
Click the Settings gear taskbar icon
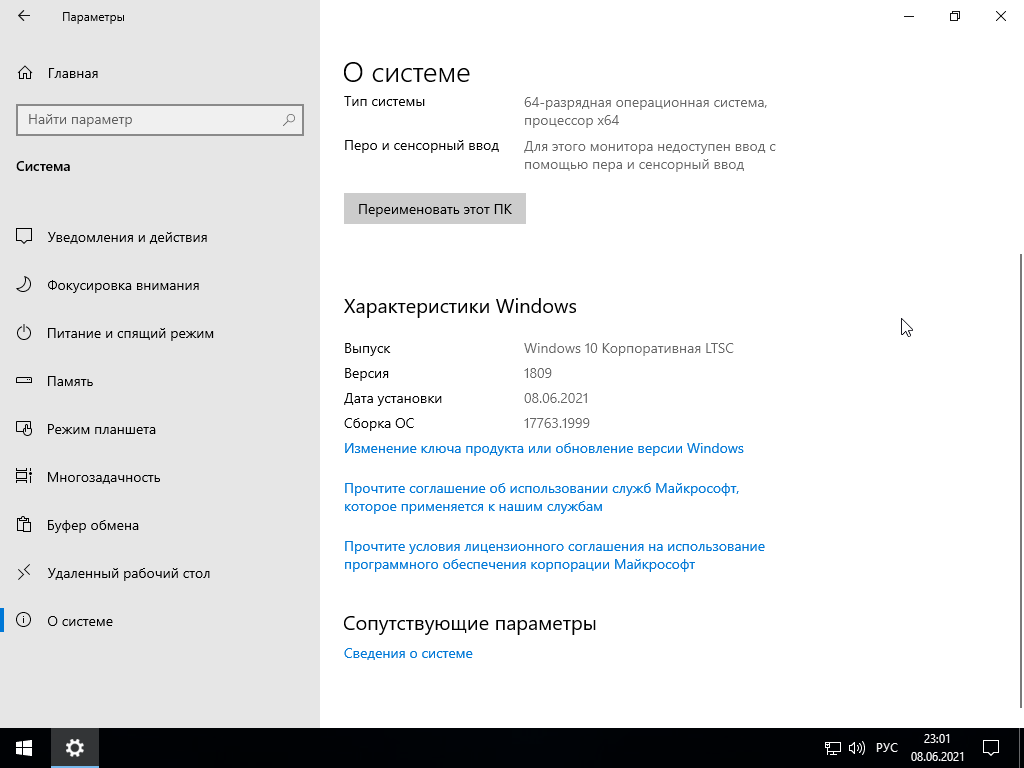coord(75,748)
